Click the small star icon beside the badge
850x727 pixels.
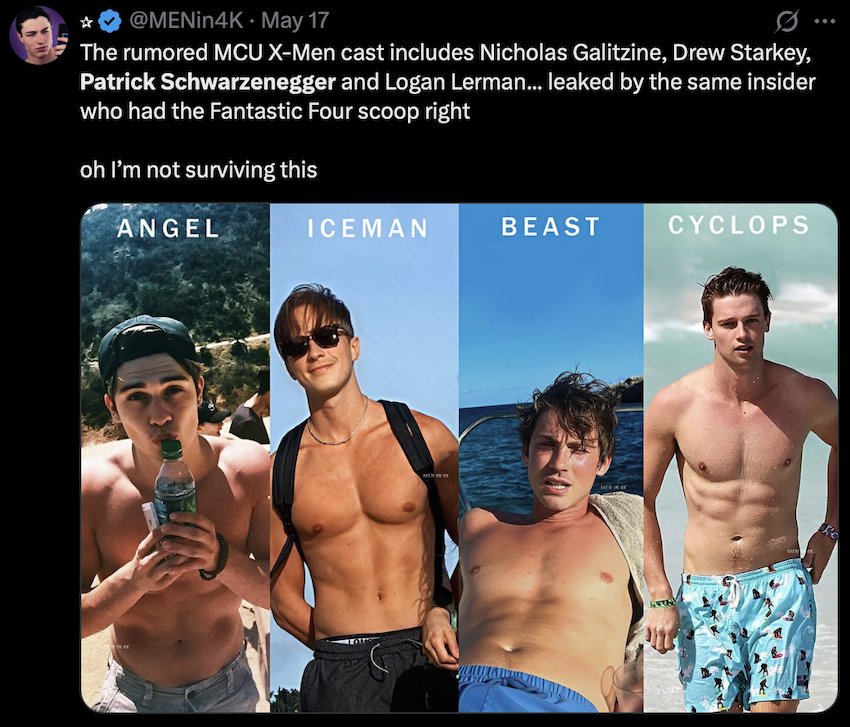tap(86, 22)
